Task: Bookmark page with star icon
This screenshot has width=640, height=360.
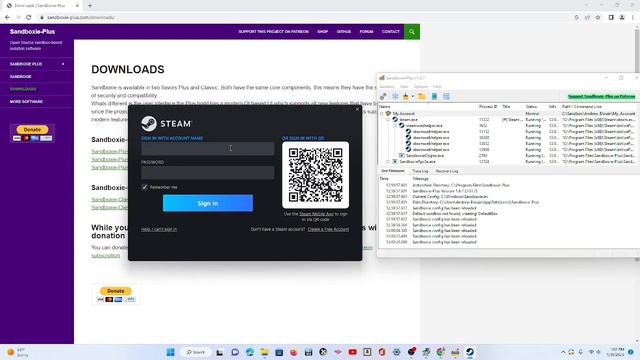Action: click(598, 17)
